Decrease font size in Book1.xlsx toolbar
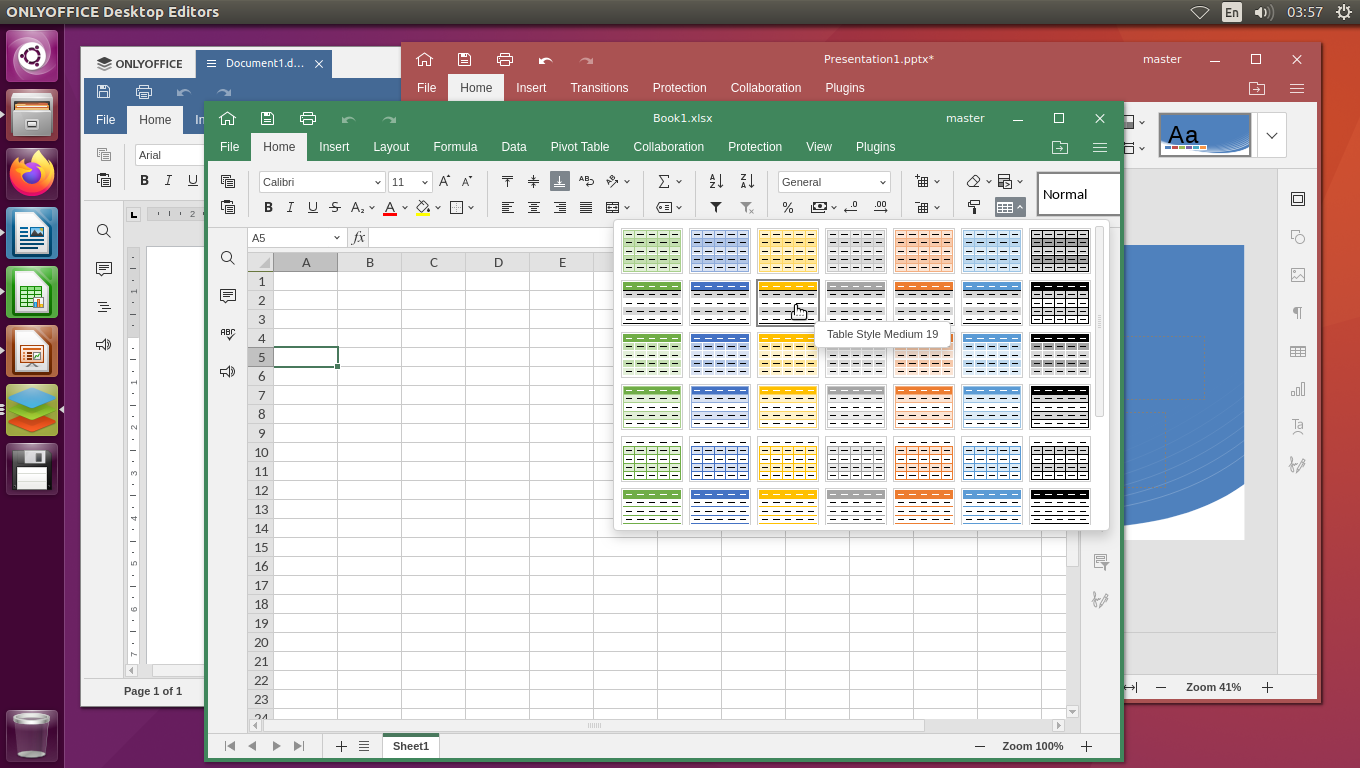This screenshot has width=1360, height=768. [x=467, y=182]
